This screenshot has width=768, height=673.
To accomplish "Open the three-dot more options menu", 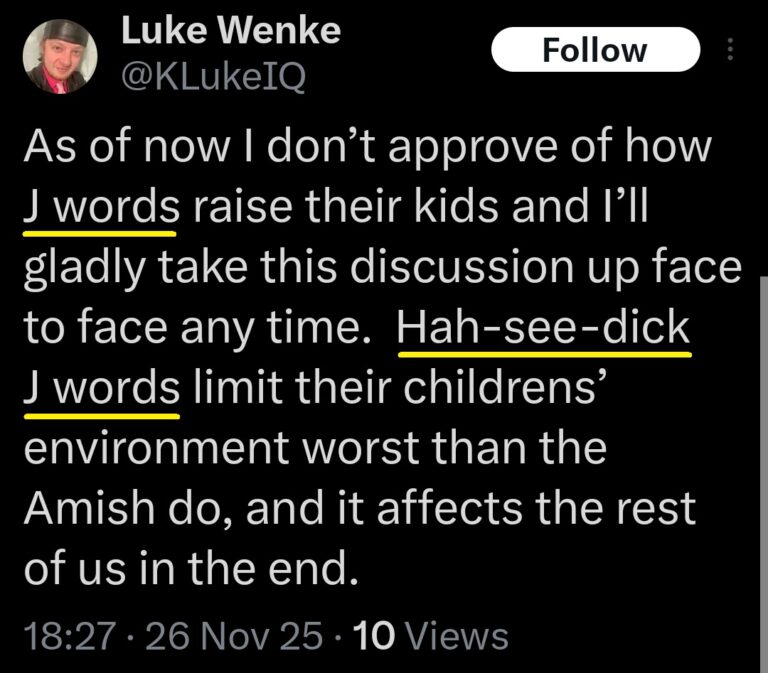I will 730,49.
